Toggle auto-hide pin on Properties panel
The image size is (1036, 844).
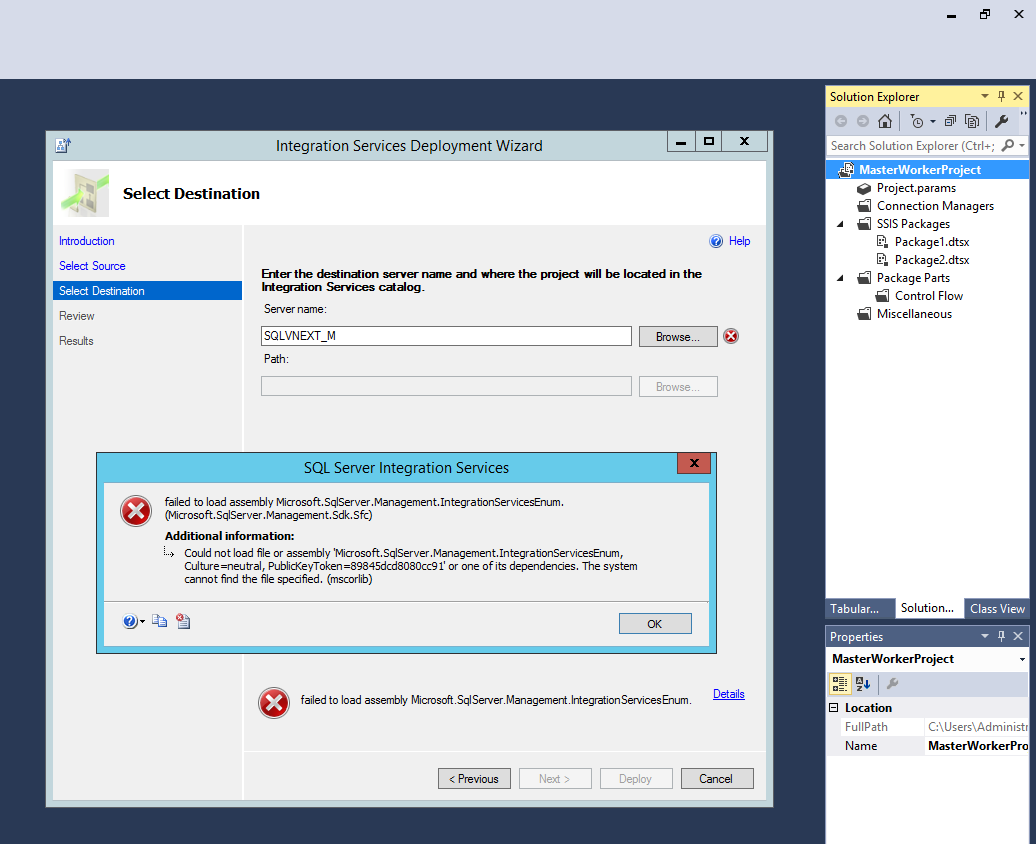point(1001,636)
